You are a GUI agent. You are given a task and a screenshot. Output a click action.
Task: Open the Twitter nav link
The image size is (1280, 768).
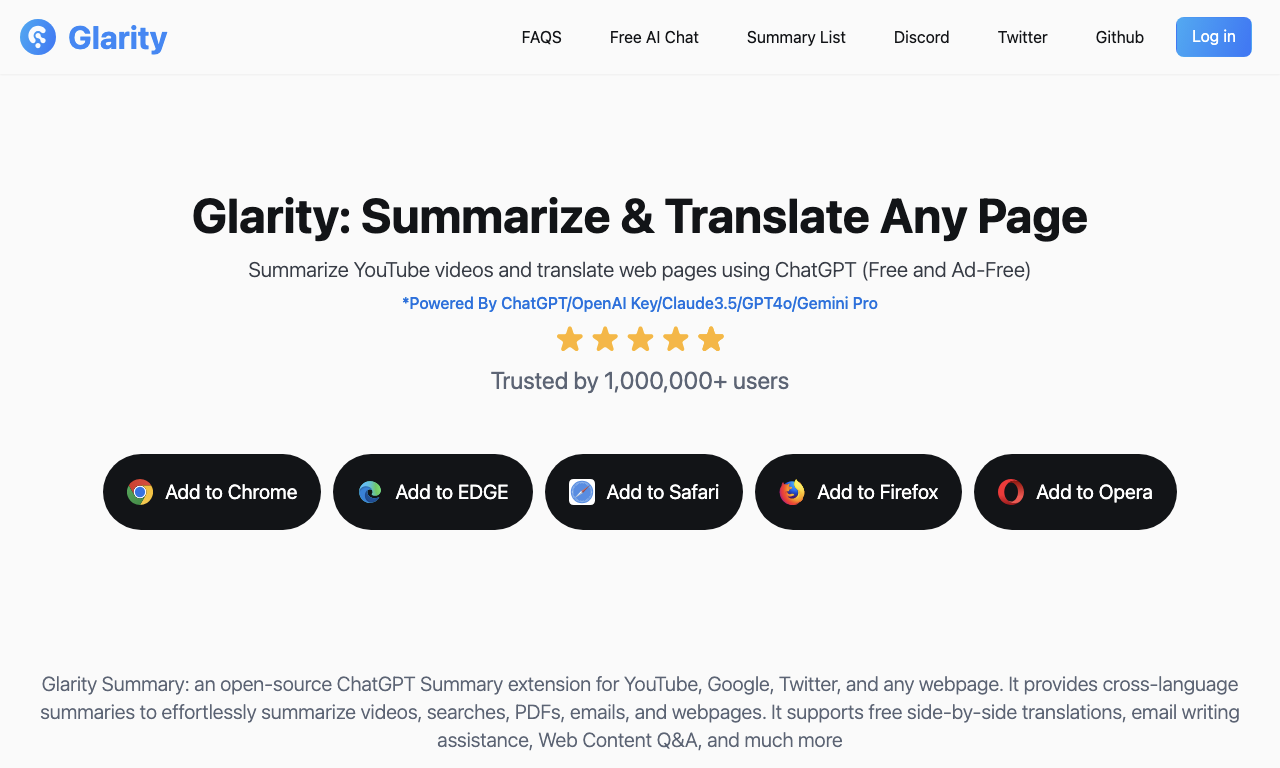pos(1023,37)
